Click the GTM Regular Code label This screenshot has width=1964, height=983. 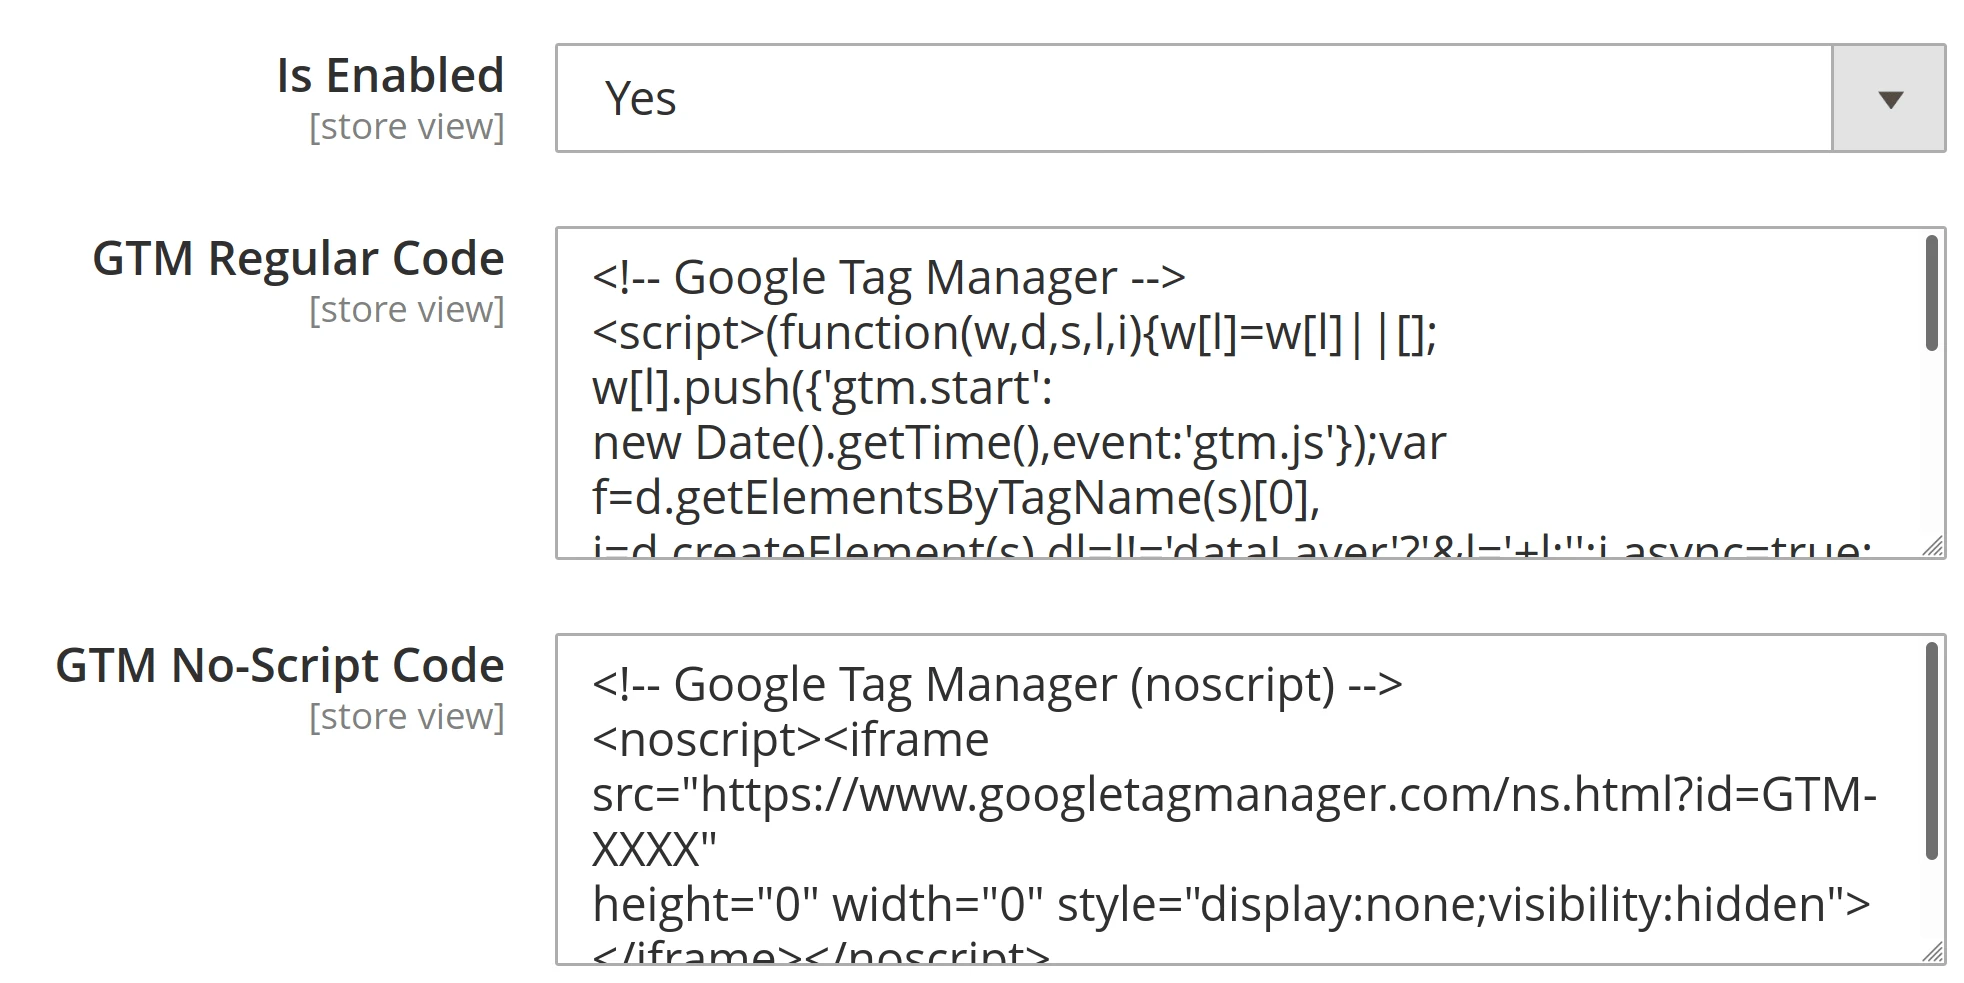point(298,258)
